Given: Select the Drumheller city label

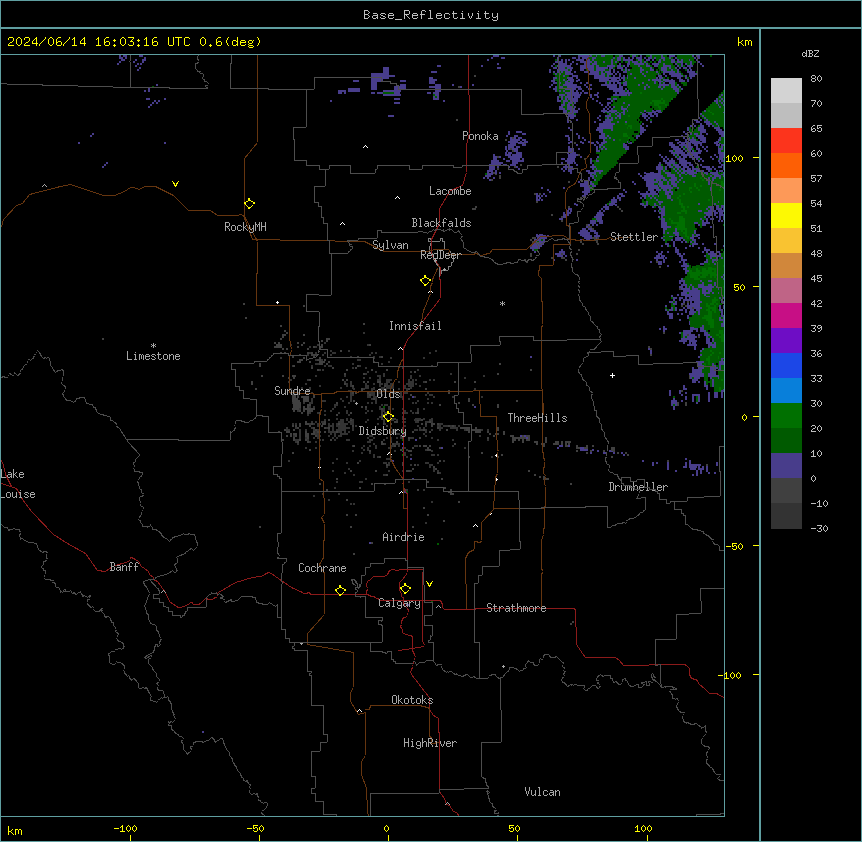Looking at the screenshot, I should 638,487.
